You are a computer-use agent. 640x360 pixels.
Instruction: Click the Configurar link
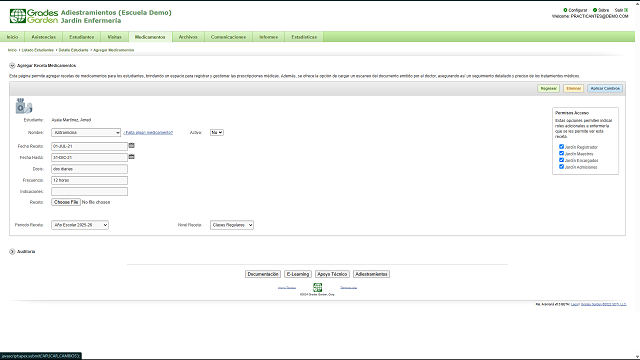[x=578, y=10]
